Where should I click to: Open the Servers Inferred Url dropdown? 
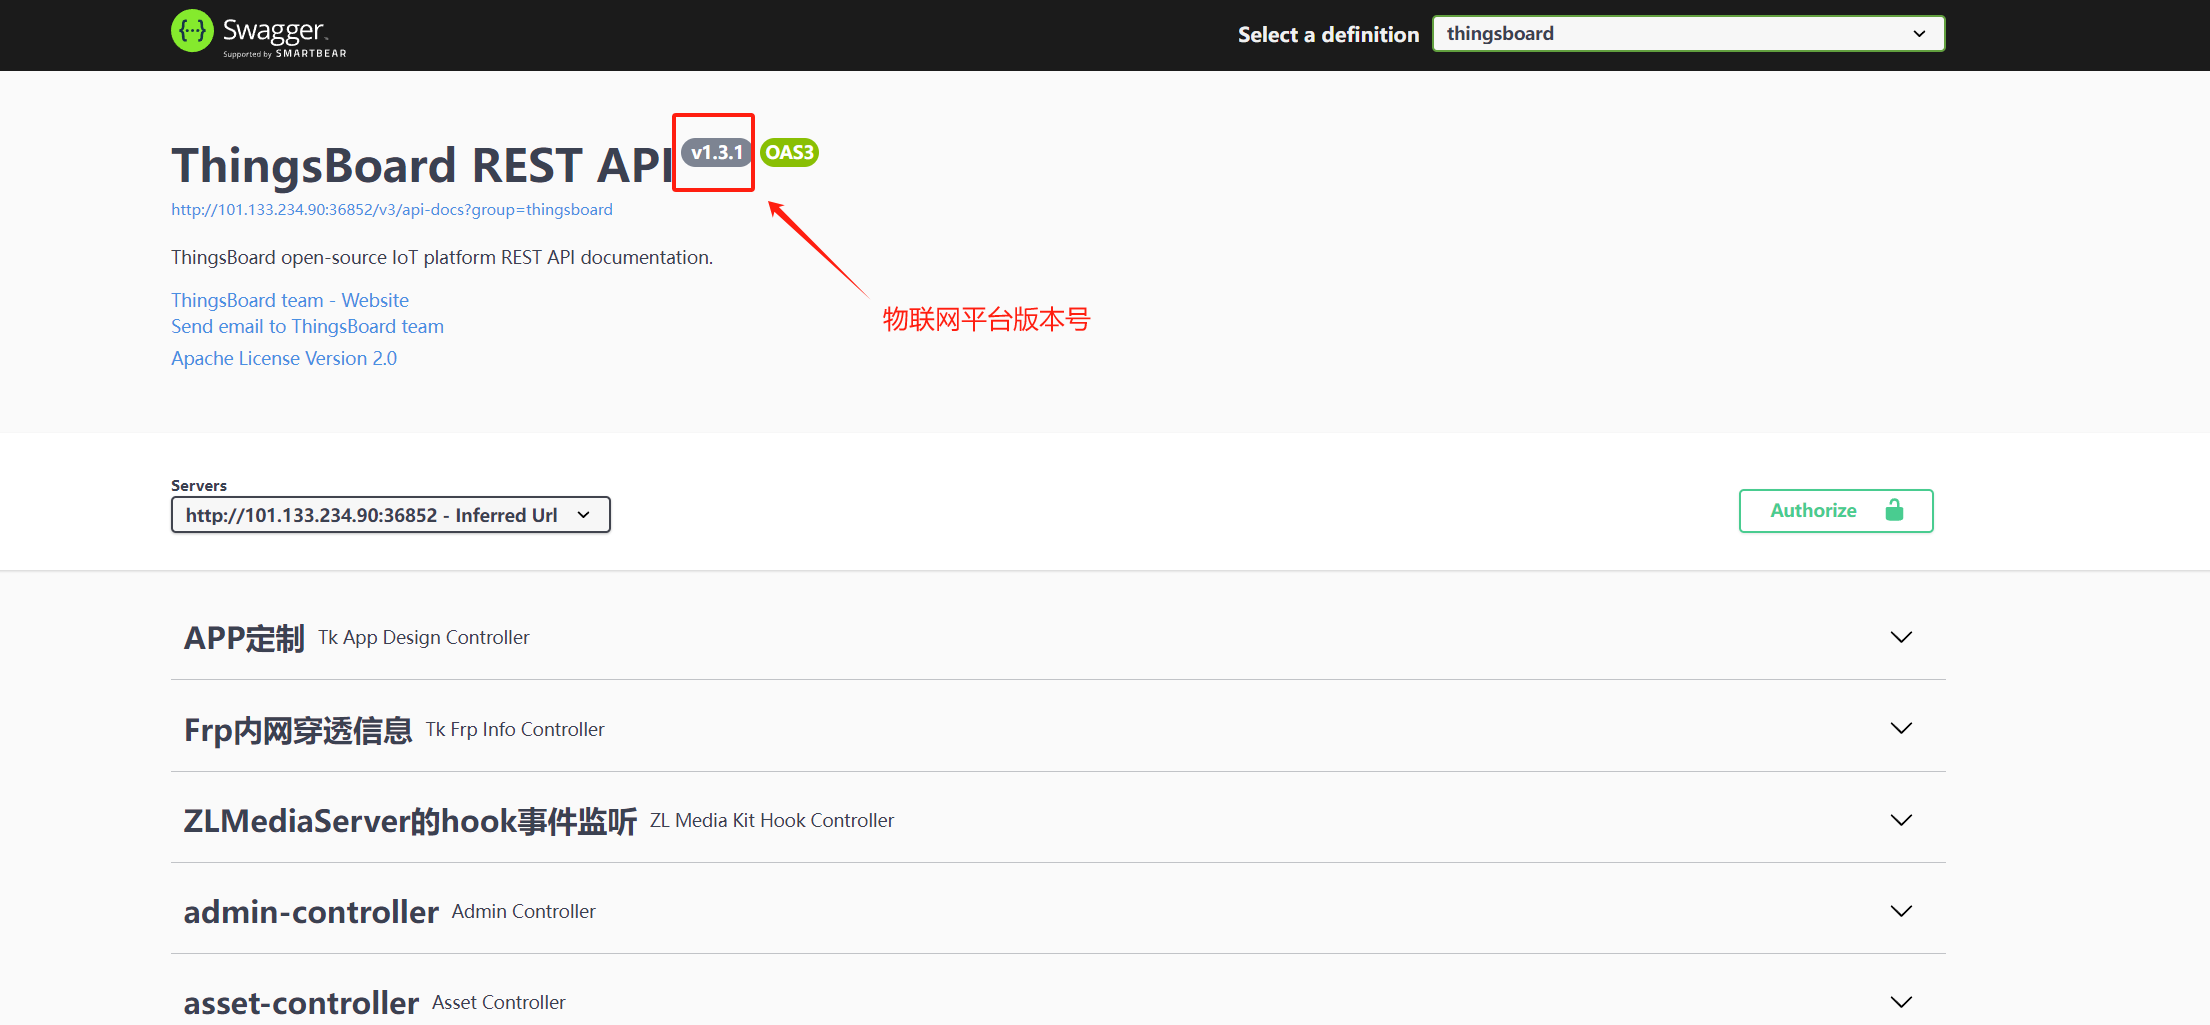click(x=391, y=515)
